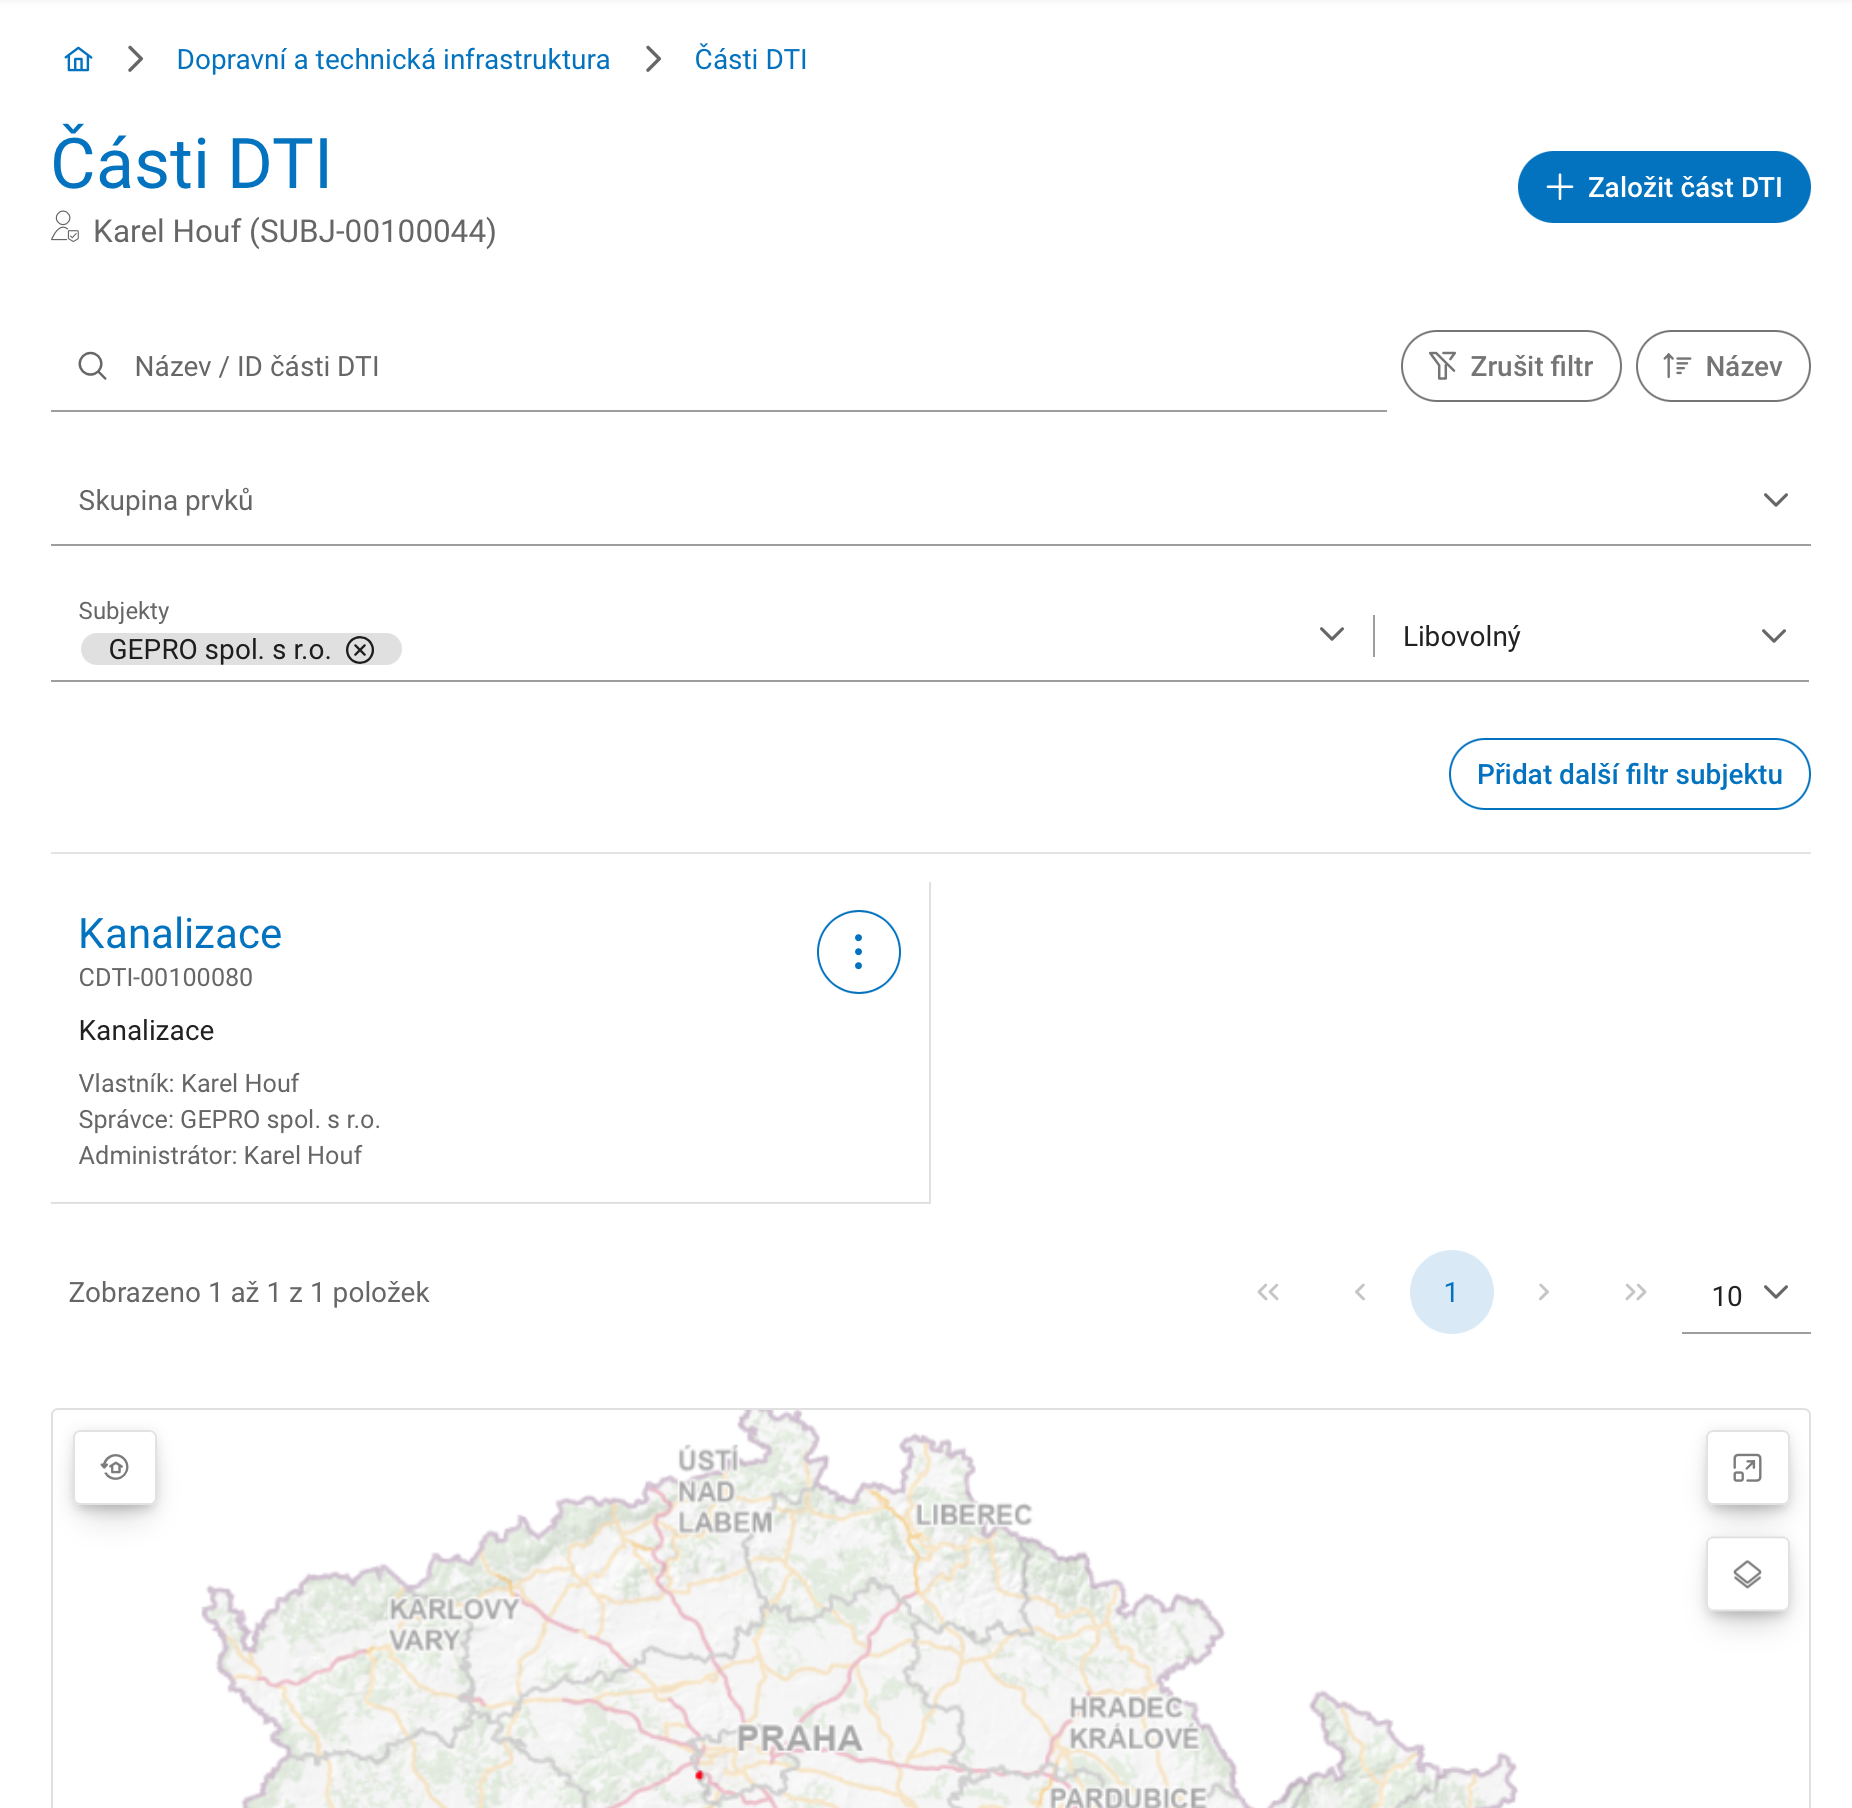1852x1808 pixels.
Task: Click the Subjekty field label
Action: click(x=124, y=611)
